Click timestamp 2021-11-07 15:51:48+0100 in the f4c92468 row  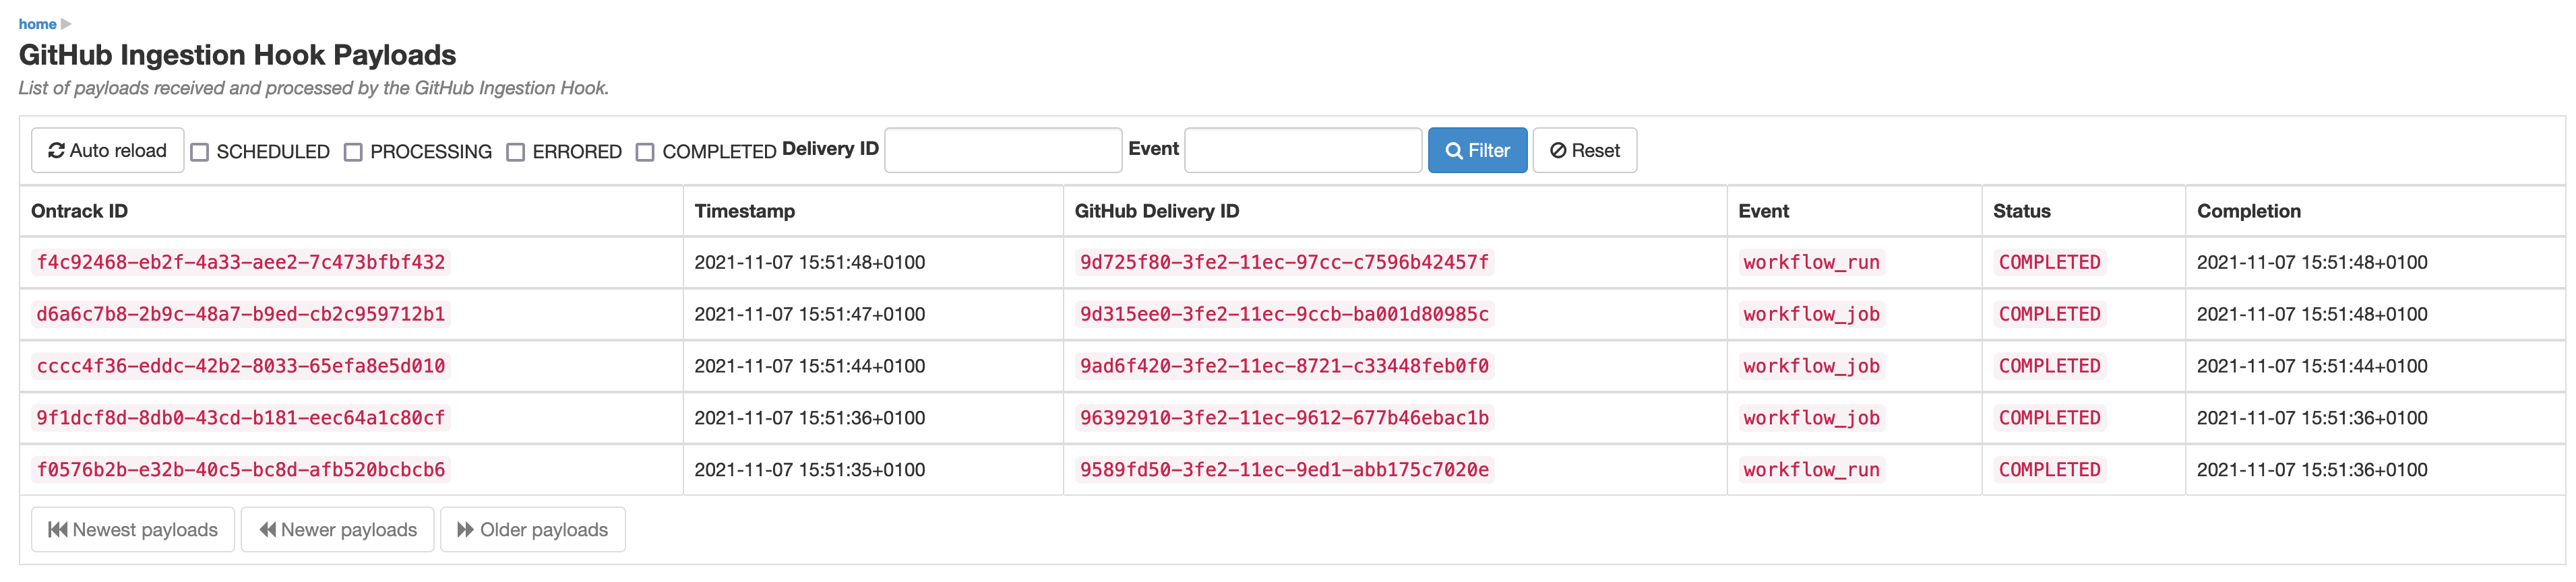(809, 262)
